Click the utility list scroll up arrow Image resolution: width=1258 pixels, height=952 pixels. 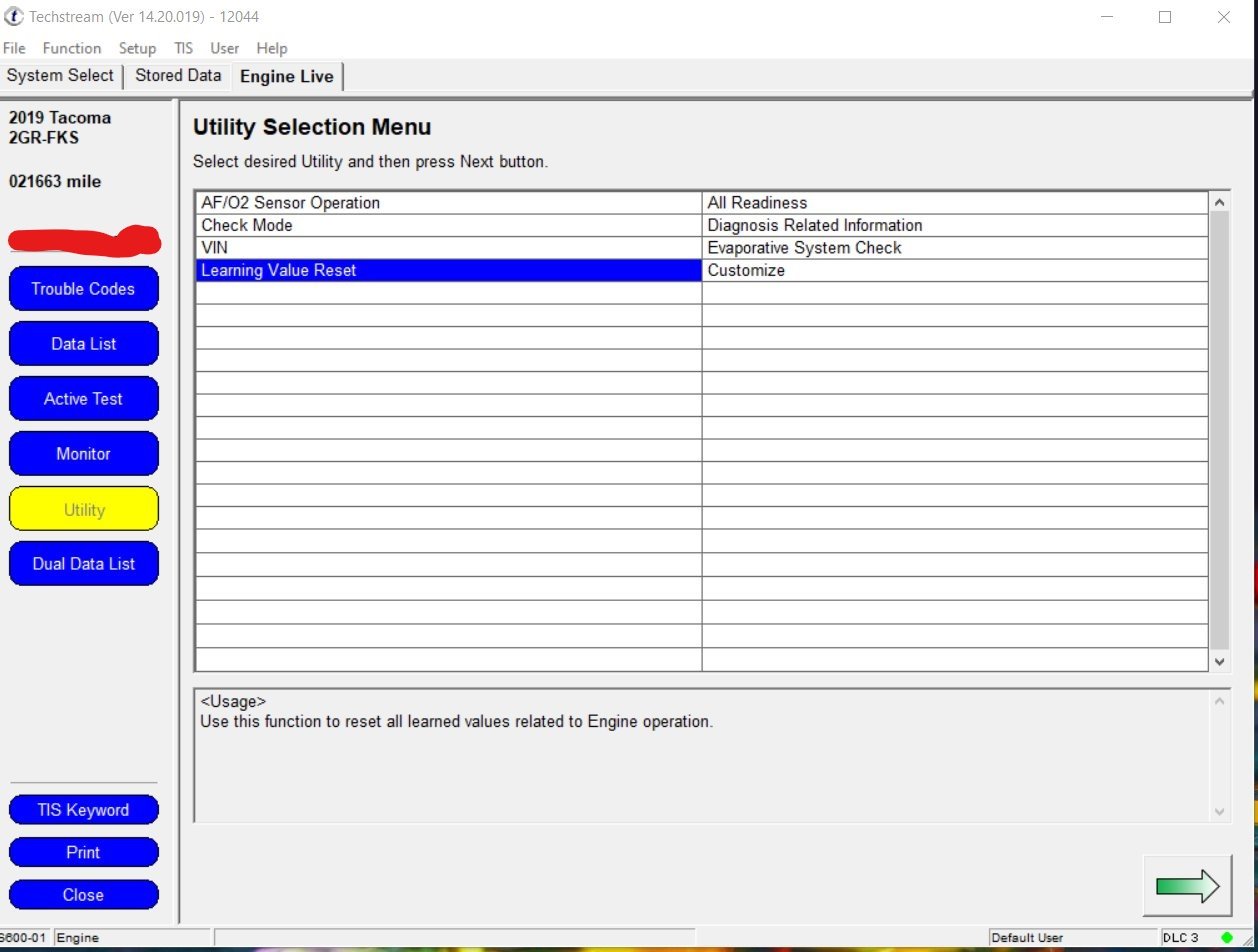(x=1219, y=202)
